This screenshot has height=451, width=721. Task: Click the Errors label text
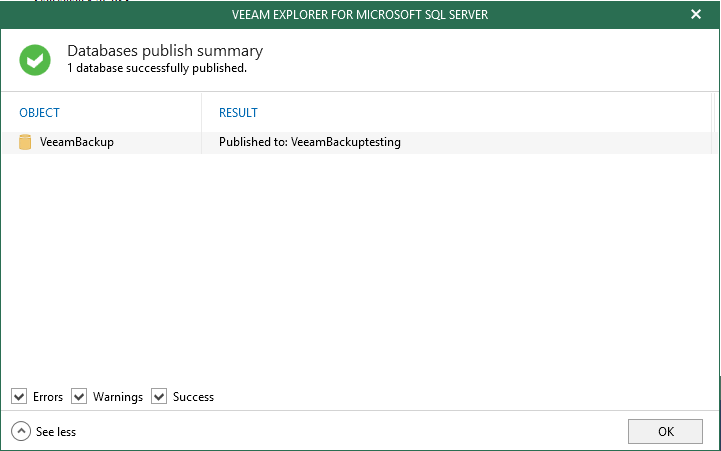(48, 397)
